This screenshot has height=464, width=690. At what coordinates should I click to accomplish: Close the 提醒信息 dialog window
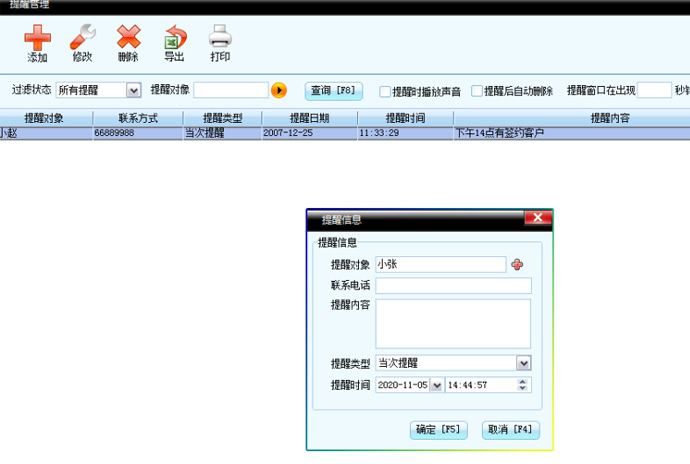click(537, 218)
